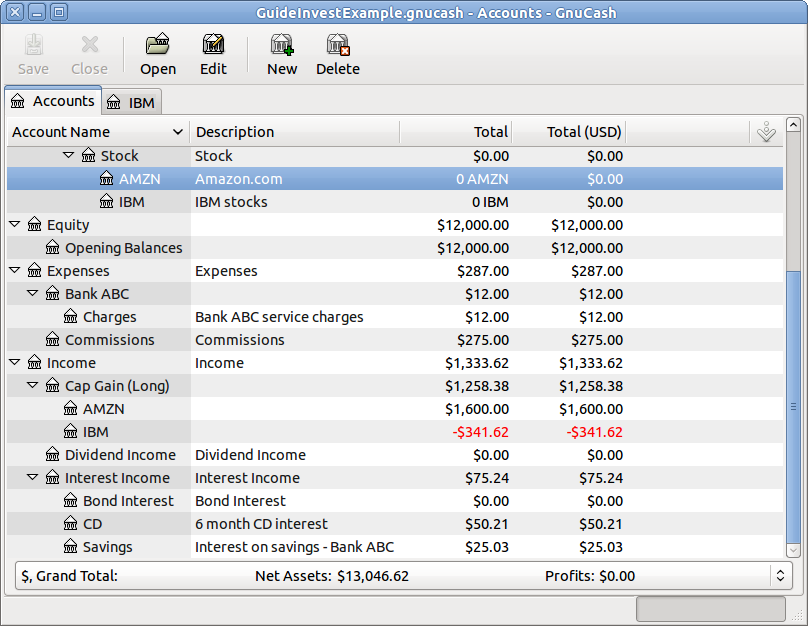The height and width of the screenshot is (626, 808).
Task: Click the $287.00 Expenses total cell
Action: [x=483, y=271]
